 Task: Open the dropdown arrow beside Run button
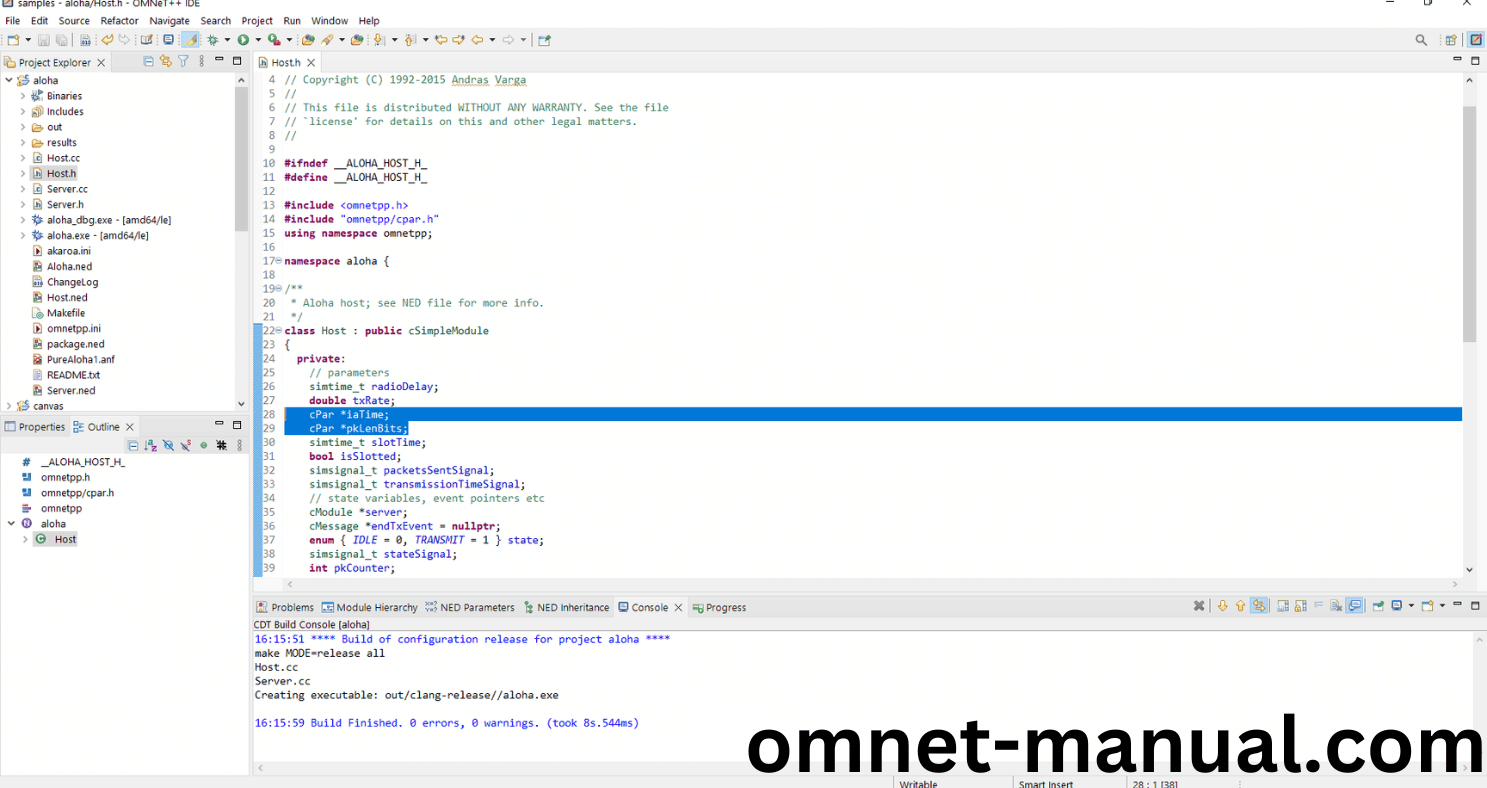click(257, 40)
